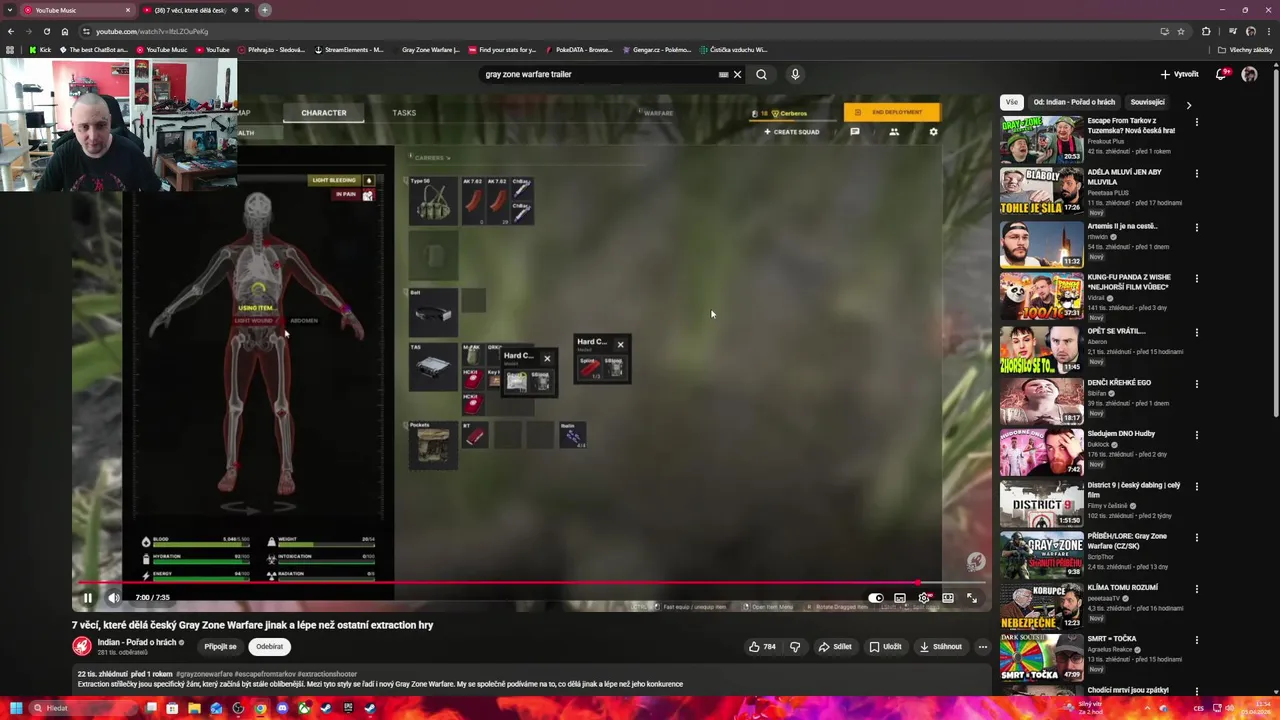Enter fullscreen video mode
Viewport: 1280px width, 720px height.
point(972,598)
